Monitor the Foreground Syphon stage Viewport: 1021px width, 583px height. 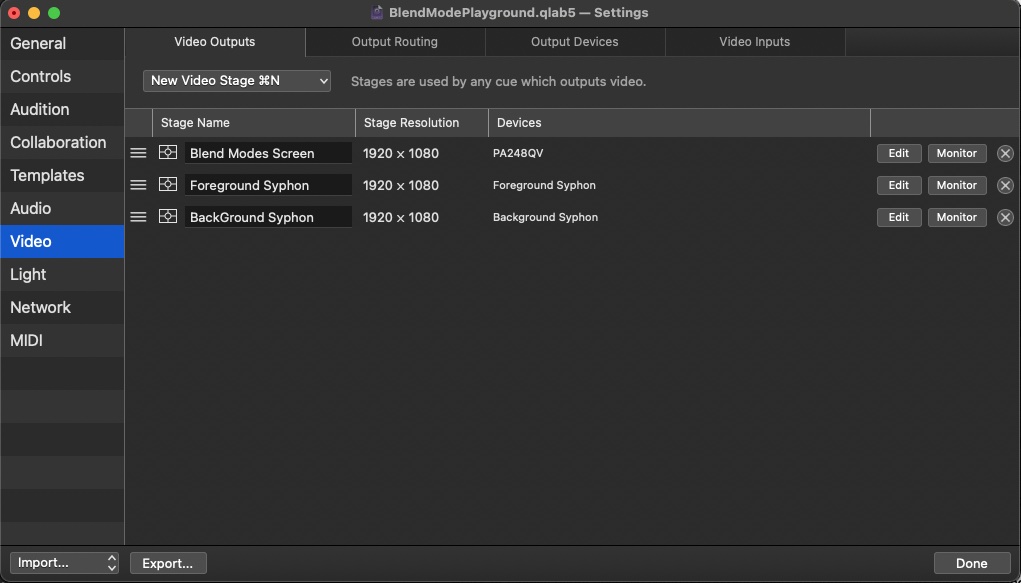pos(956,185)
